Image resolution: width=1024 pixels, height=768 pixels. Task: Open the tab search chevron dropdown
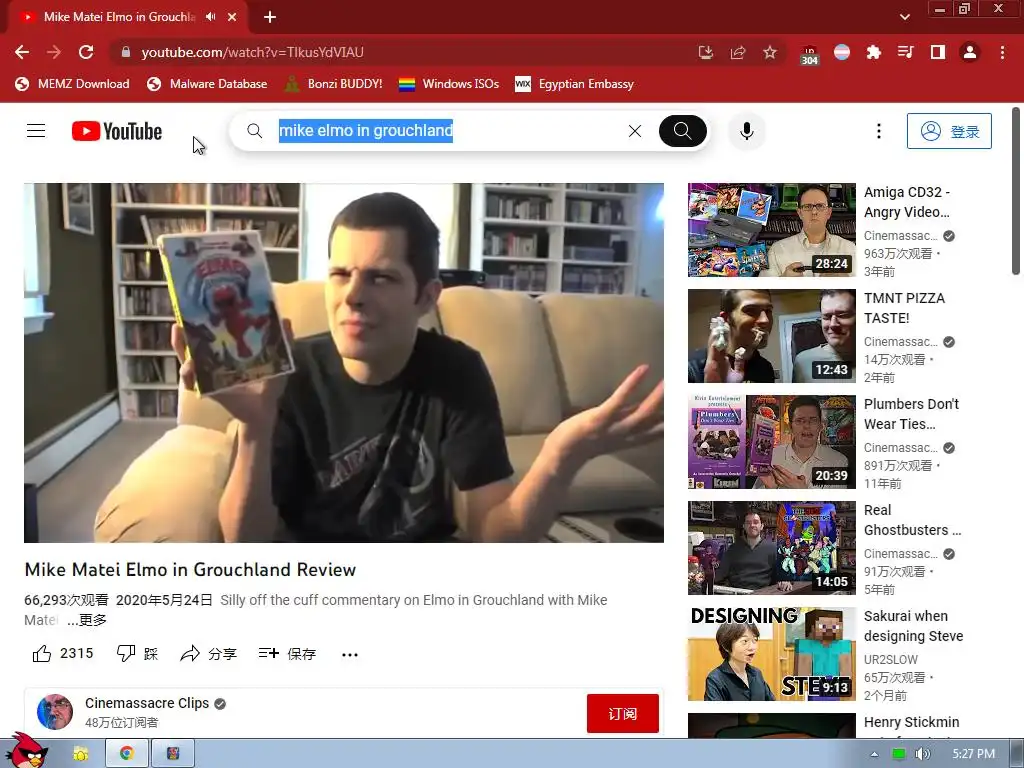coord(904,17)
